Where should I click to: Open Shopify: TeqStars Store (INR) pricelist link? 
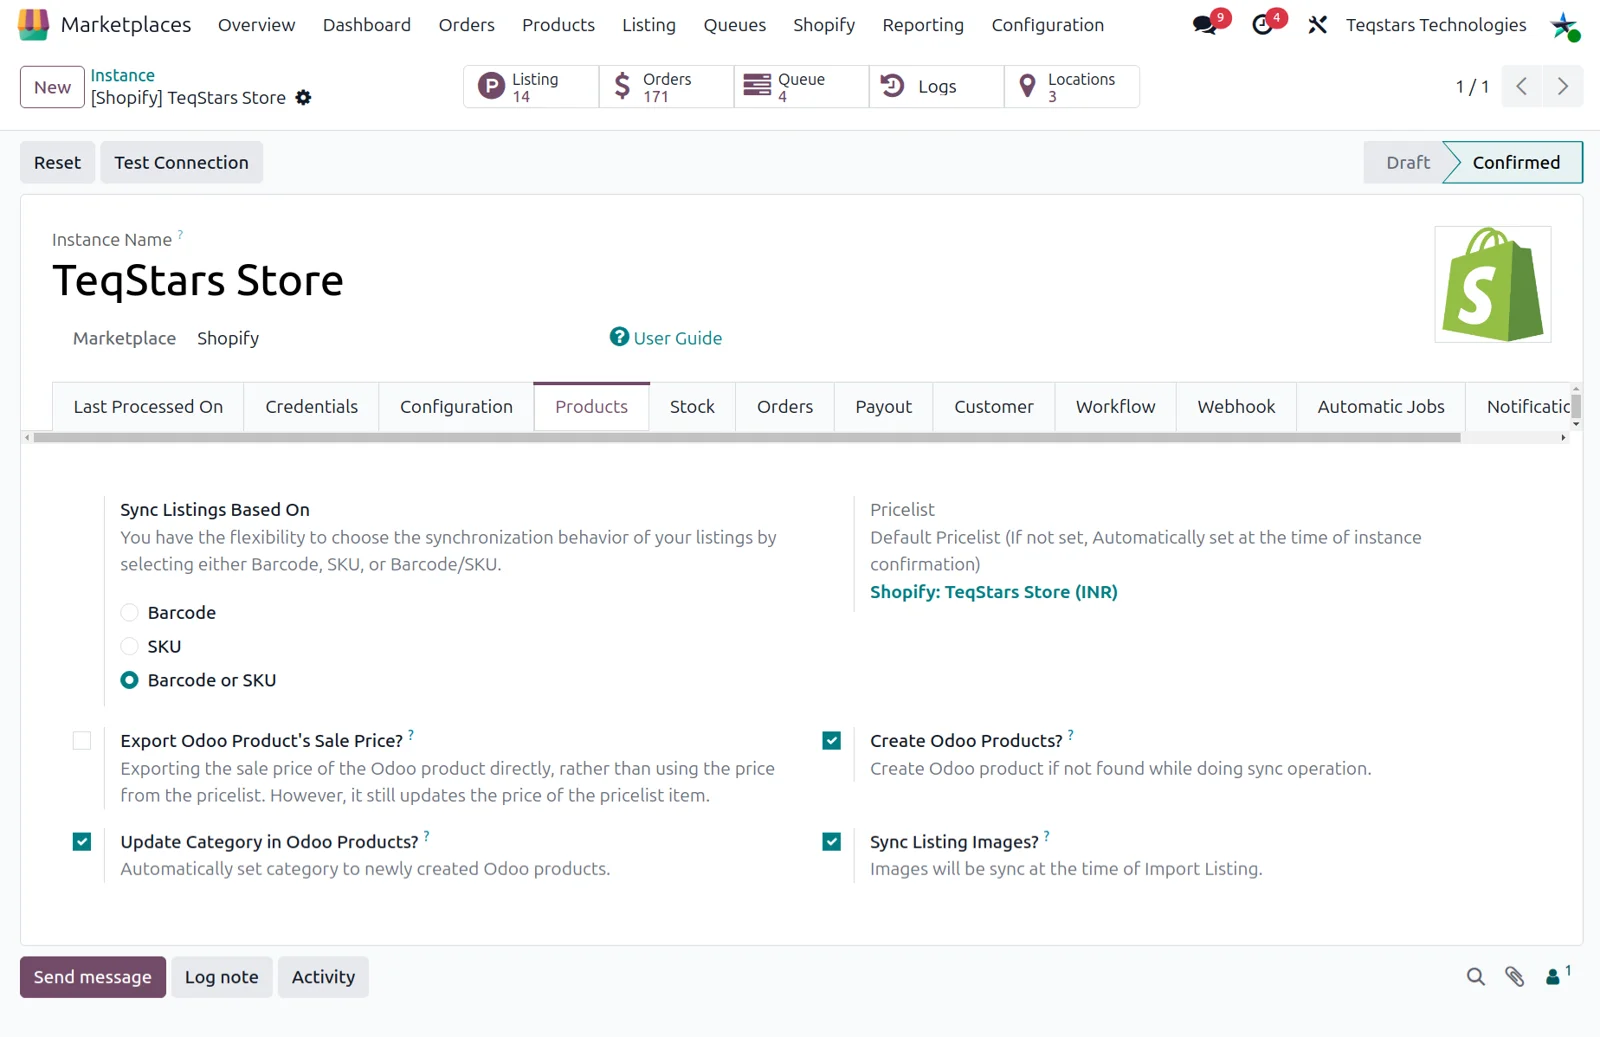(993, 592)
